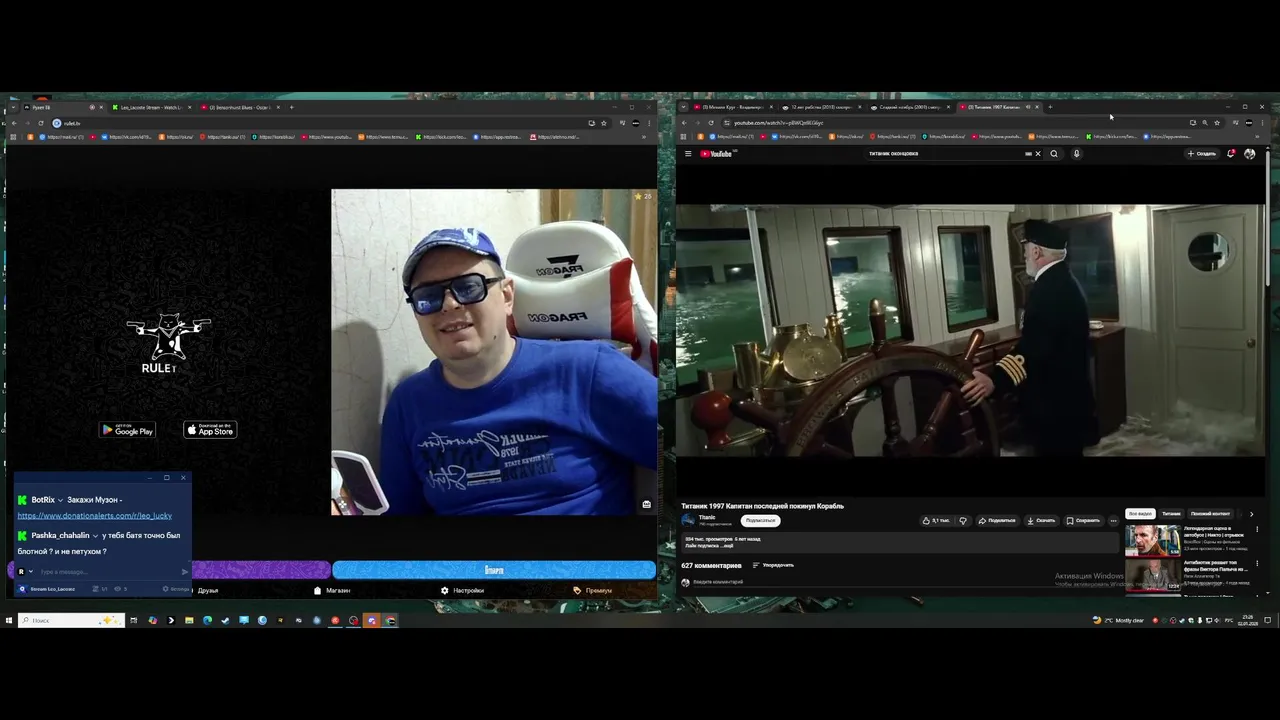Bookmark rulet.tv page with star
This screenshot has height=720, width=1280.
(604, 123)
